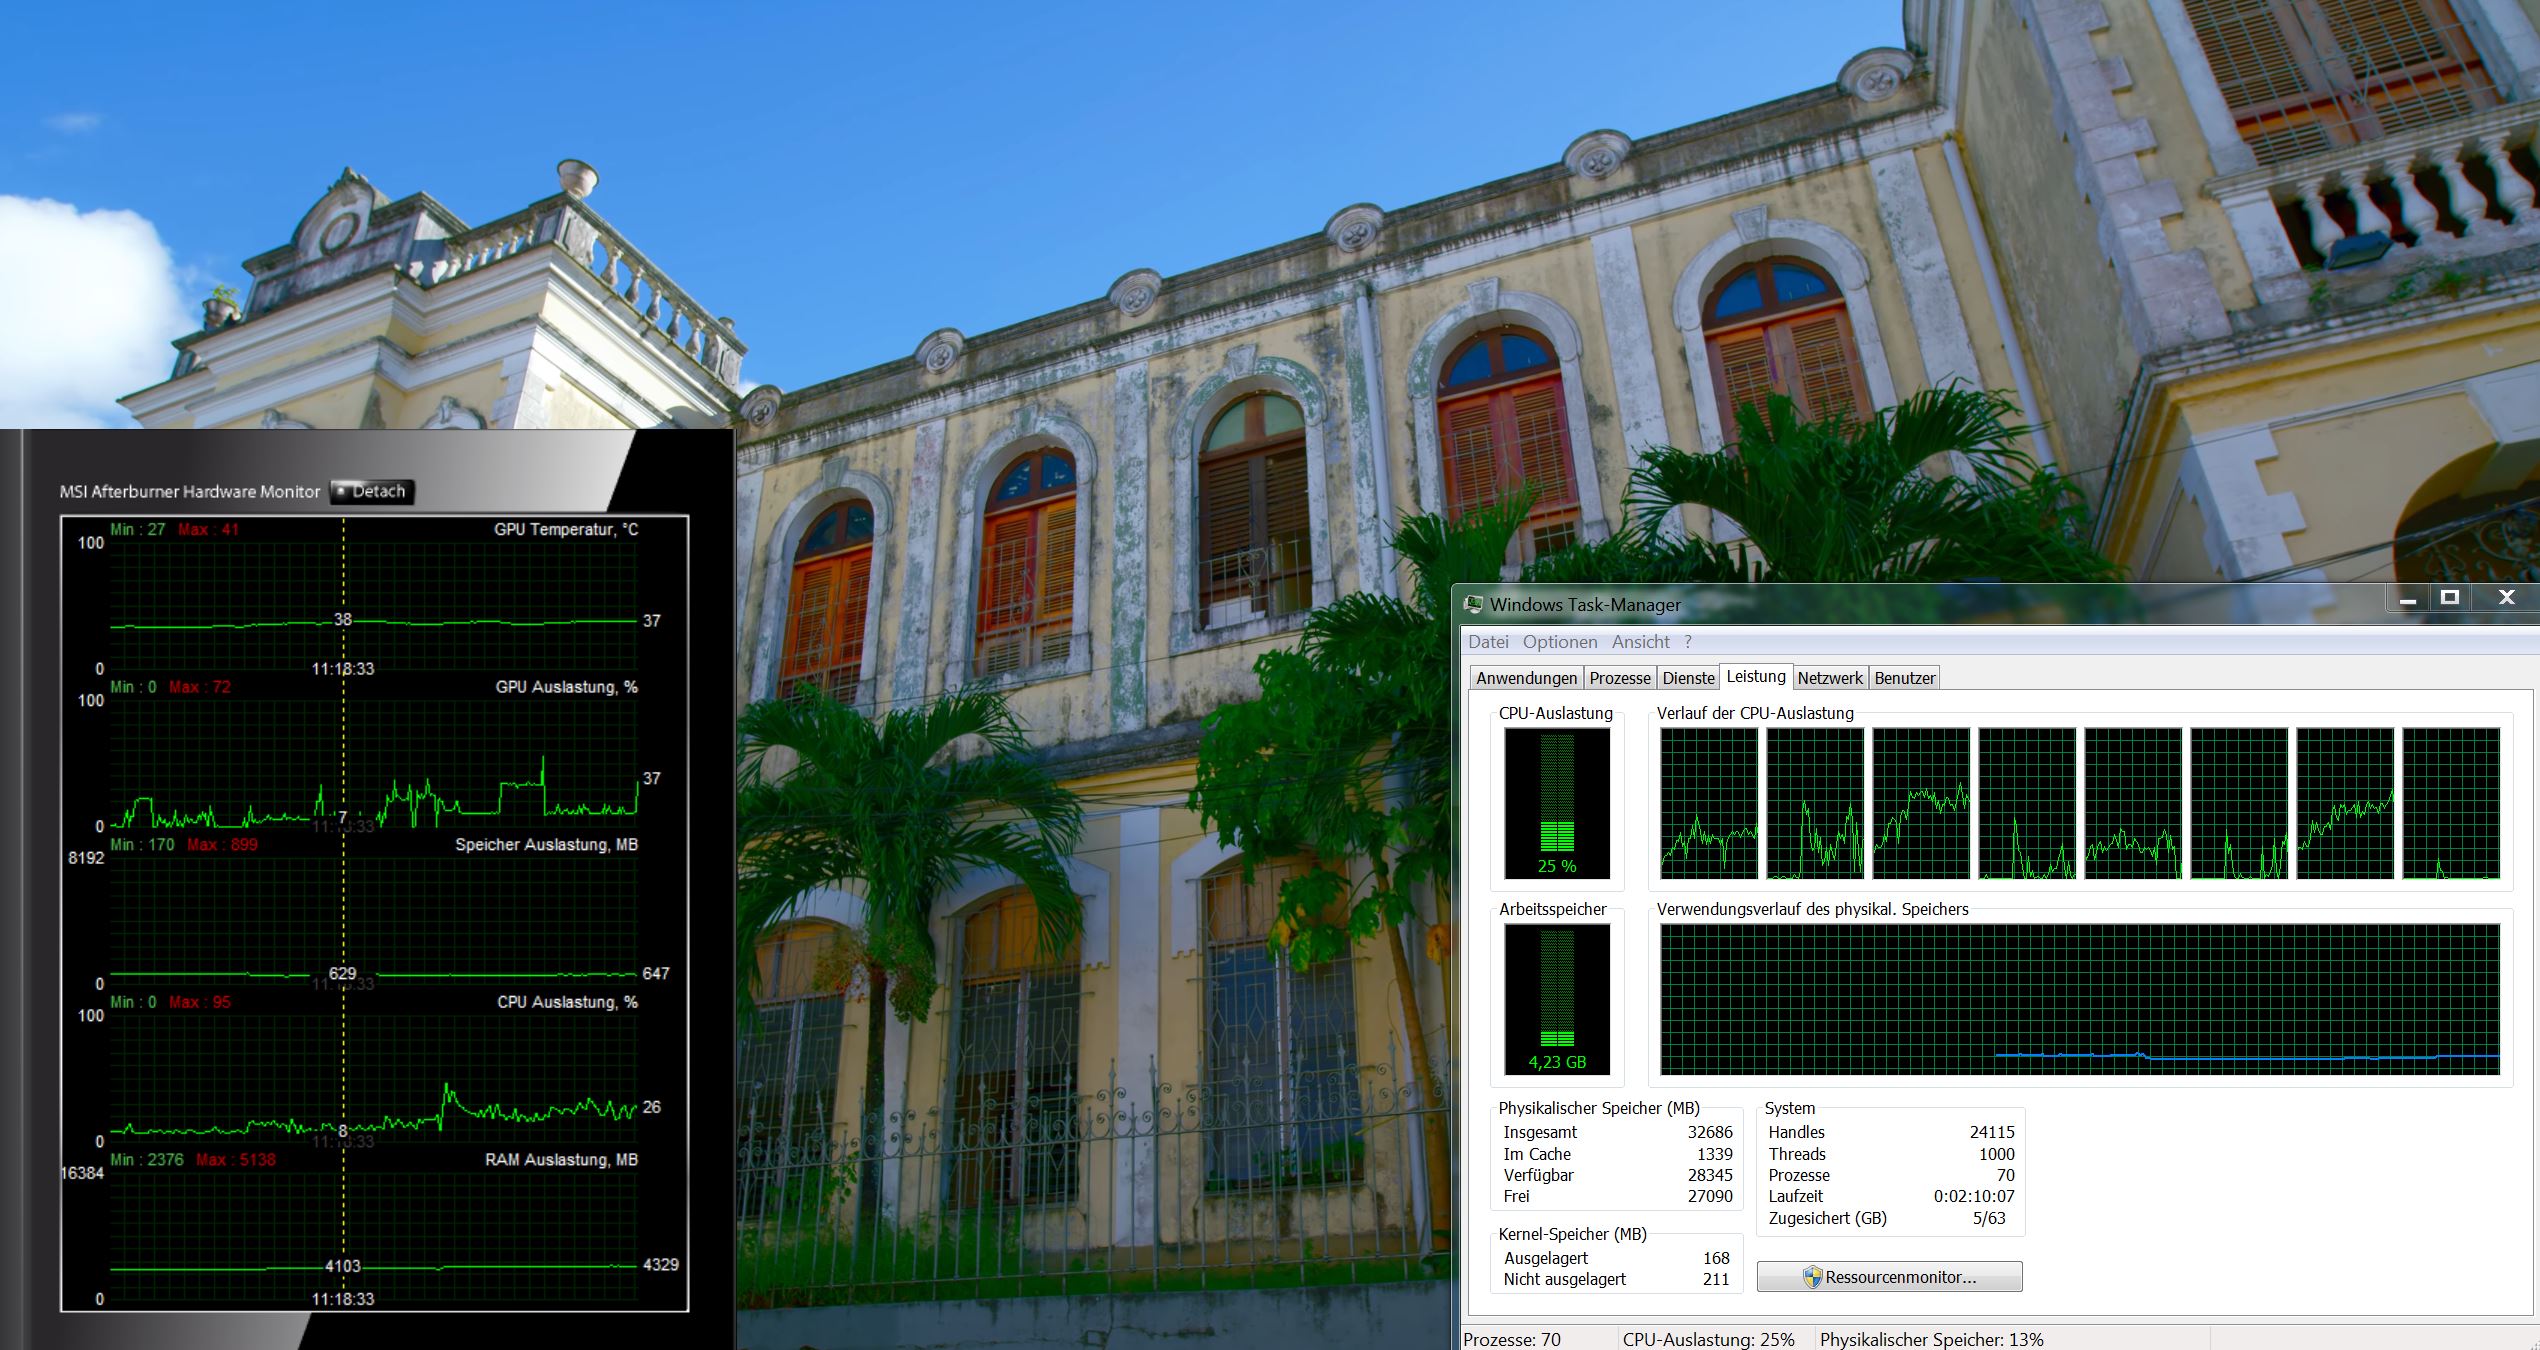This screenshot has width=2540, height=1350.
Task: Click Detach on MSI Afterburner monitor
Action: pyautogui.click(x=371, y=491)
